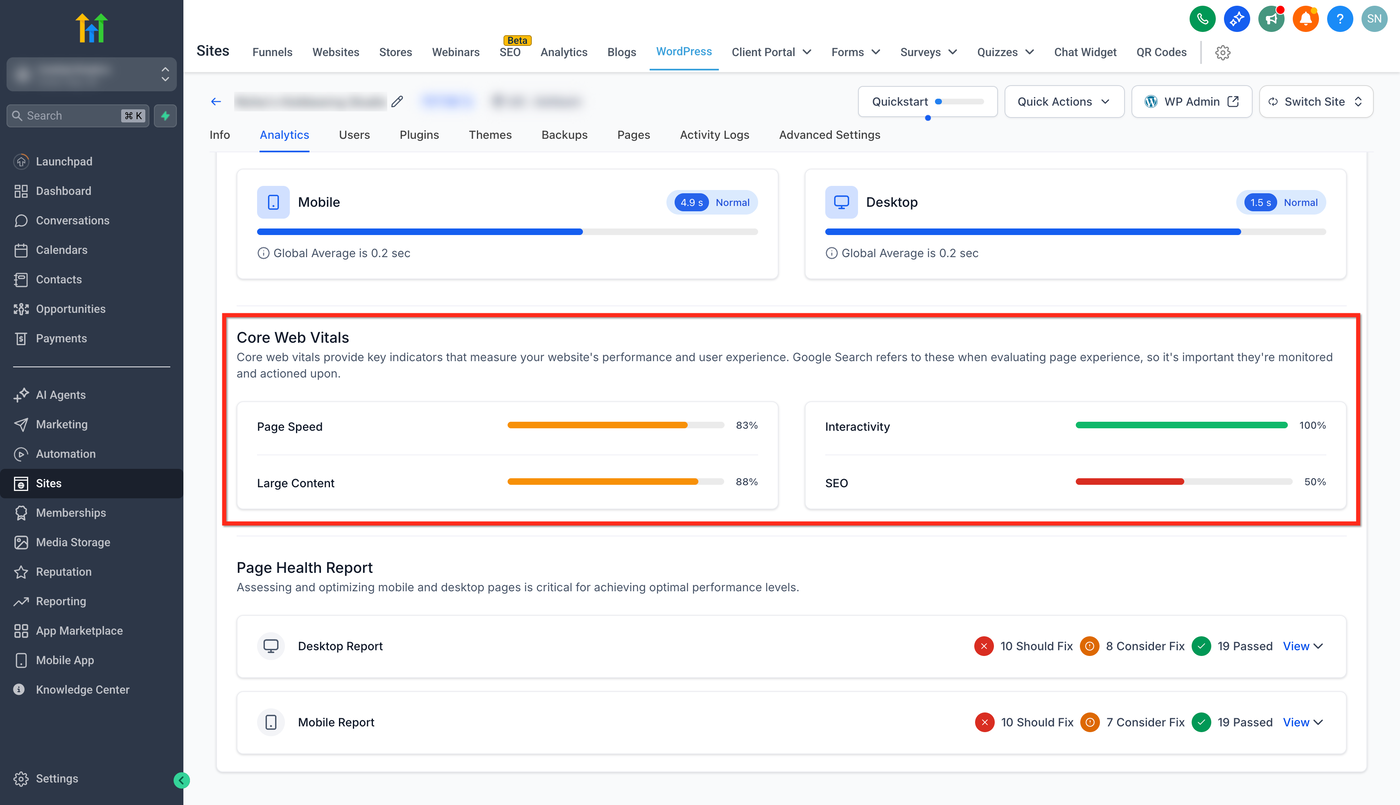Image resolution: width=1400 pixels, height=805 pixels.
Task: Expand the Mobile Report View dropdown
Action: coord(1302,722)
